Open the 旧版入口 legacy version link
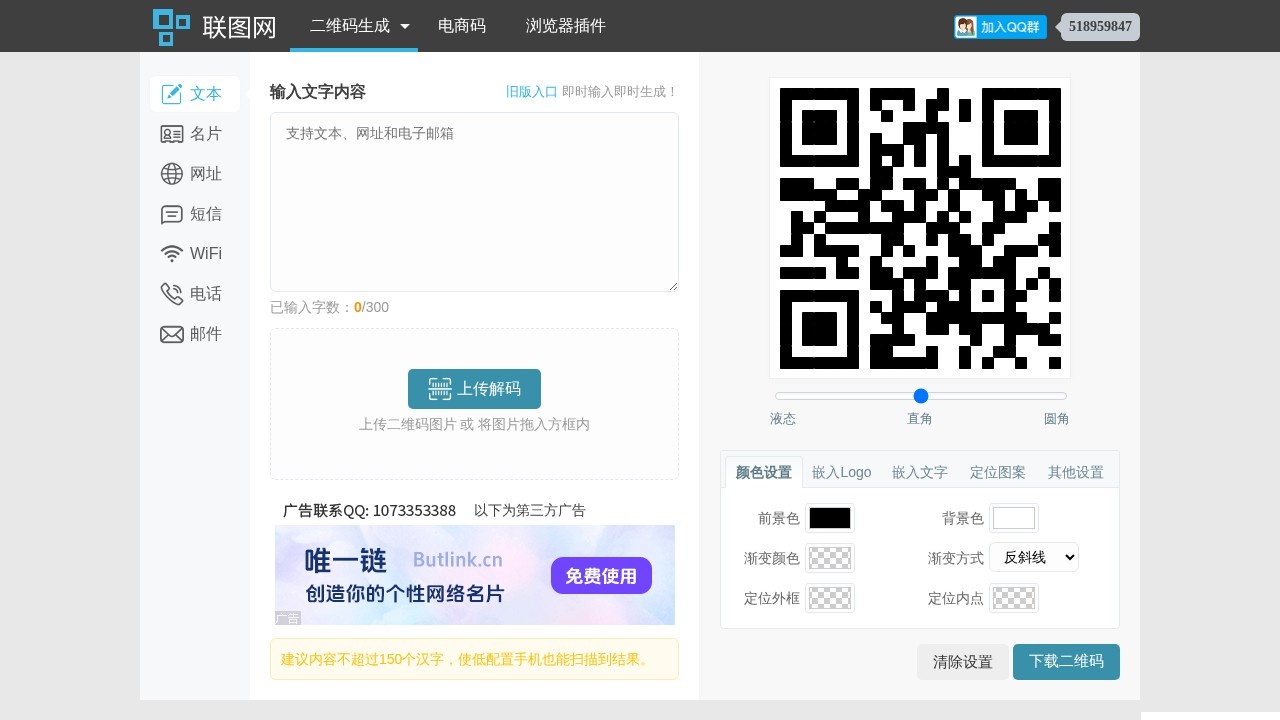 coord(531,91)
